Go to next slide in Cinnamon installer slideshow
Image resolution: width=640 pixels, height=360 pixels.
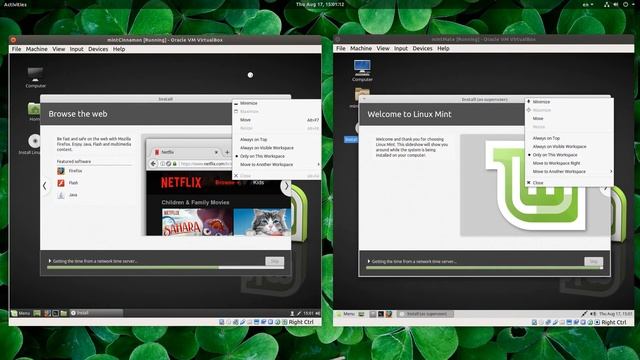point(286,186)
